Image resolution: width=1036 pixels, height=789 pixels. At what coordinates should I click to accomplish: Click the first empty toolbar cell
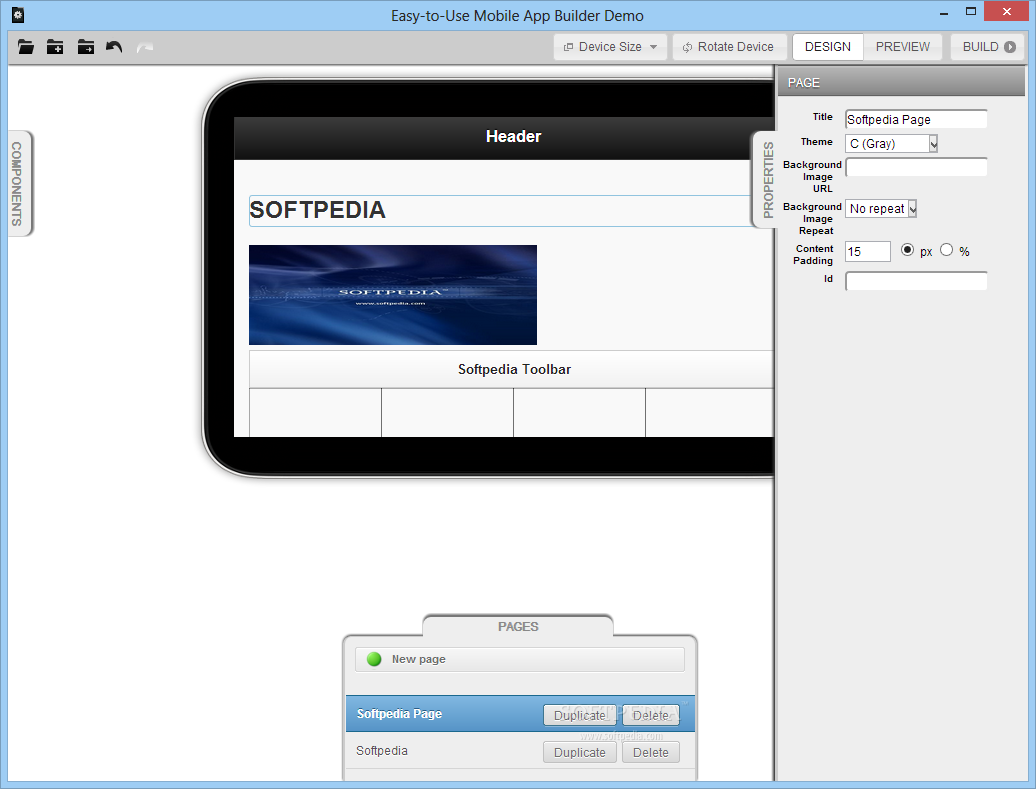(315, 412)
